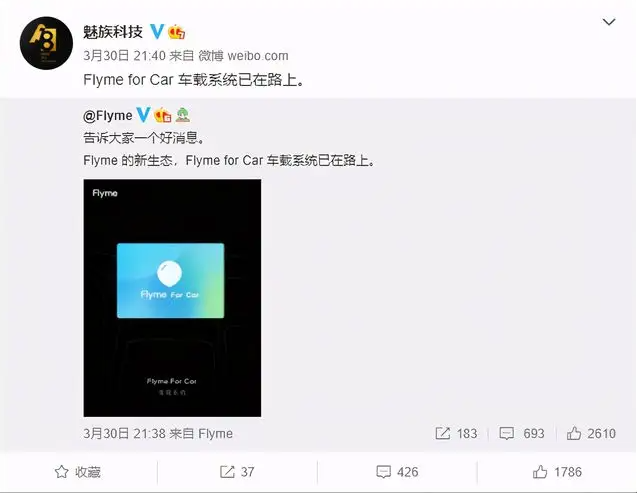The width and height of the screenshot is (637, 493).
Task: Open the post options chevron menu
Action: pyautogui.click(x=609, y=22)
